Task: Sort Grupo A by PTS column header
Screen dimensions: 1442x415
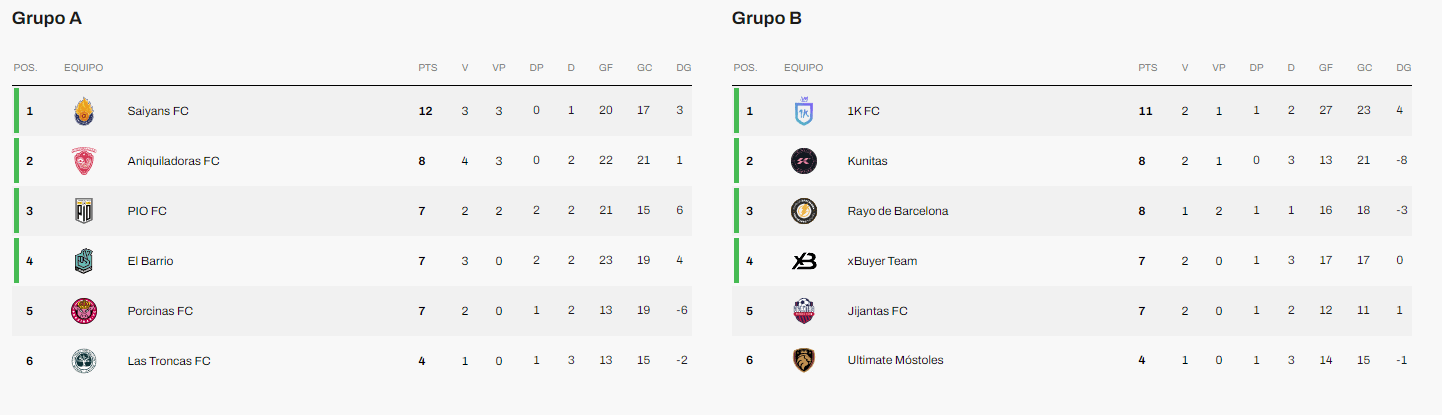Action: tap(428, 68)
